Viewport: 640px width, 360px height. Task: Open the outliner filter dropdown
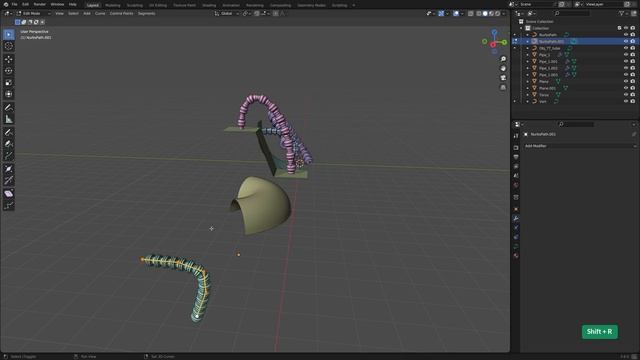point(623,13)
